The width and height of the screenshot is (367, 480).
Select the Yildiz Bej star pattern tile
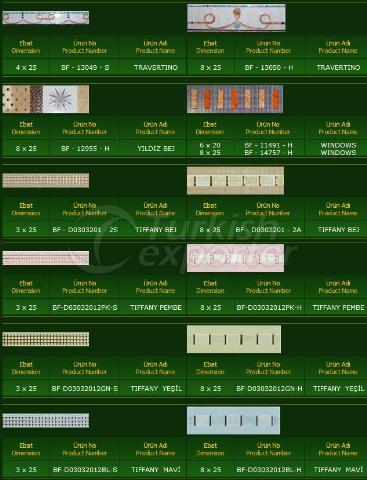[46, 99]
